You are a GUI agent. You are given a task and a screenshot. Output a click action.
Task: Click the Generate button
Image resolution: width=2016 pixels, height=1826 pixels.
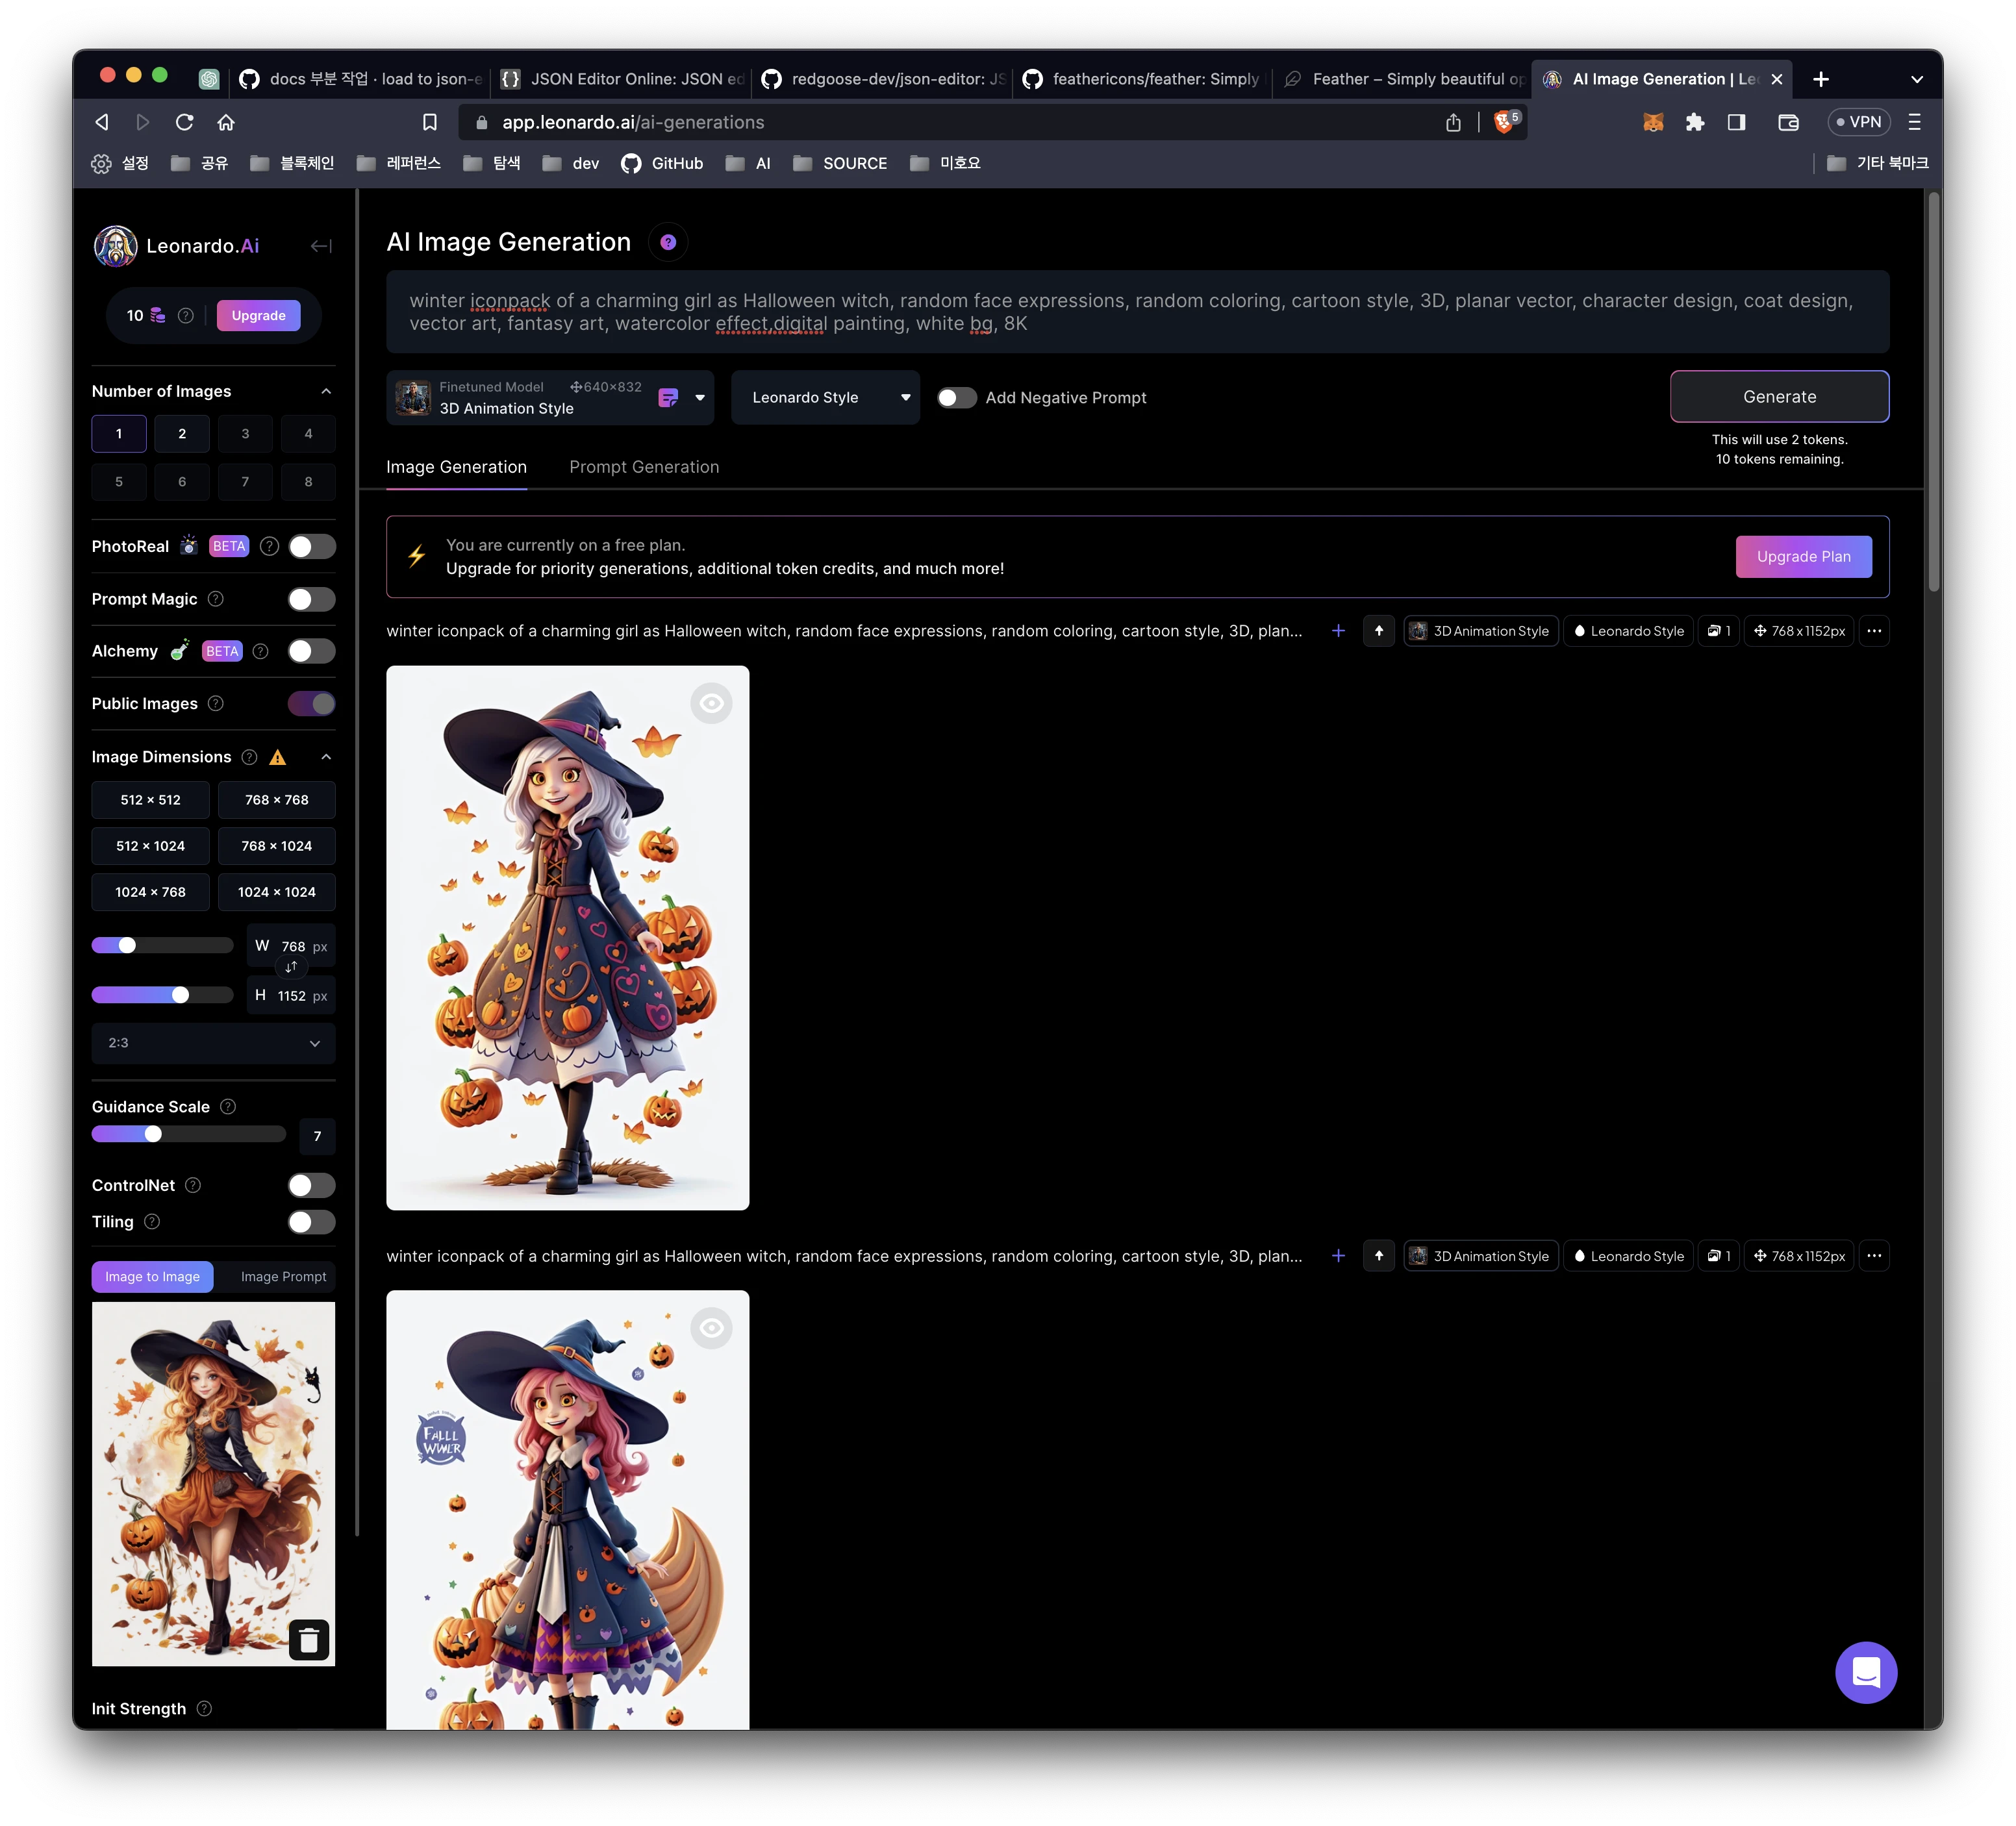click(x=1779, y=397)
